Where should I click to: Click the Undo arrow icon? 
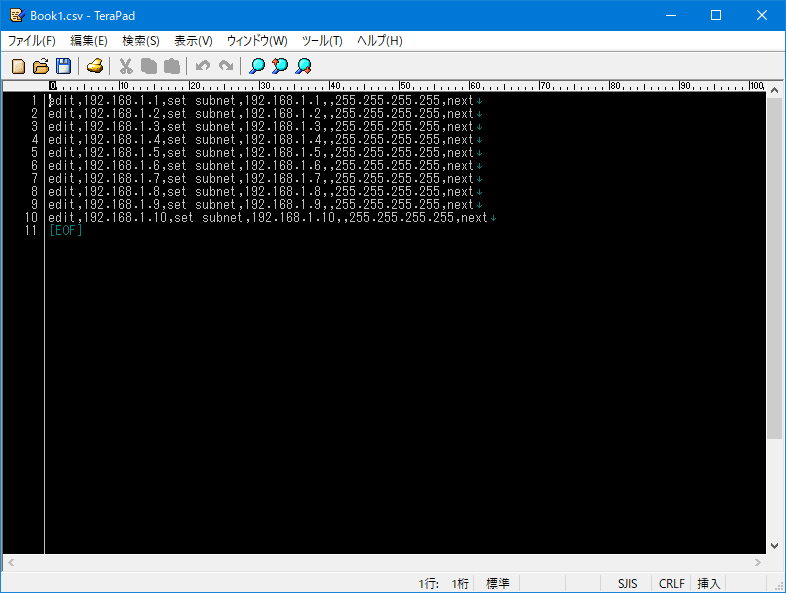(203, 67)
